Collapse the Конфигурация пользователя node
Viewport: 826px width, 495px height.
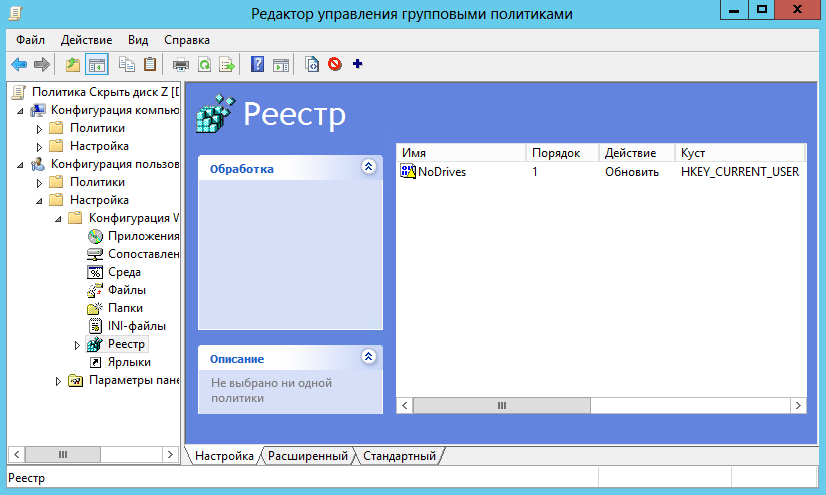[20, 165]
